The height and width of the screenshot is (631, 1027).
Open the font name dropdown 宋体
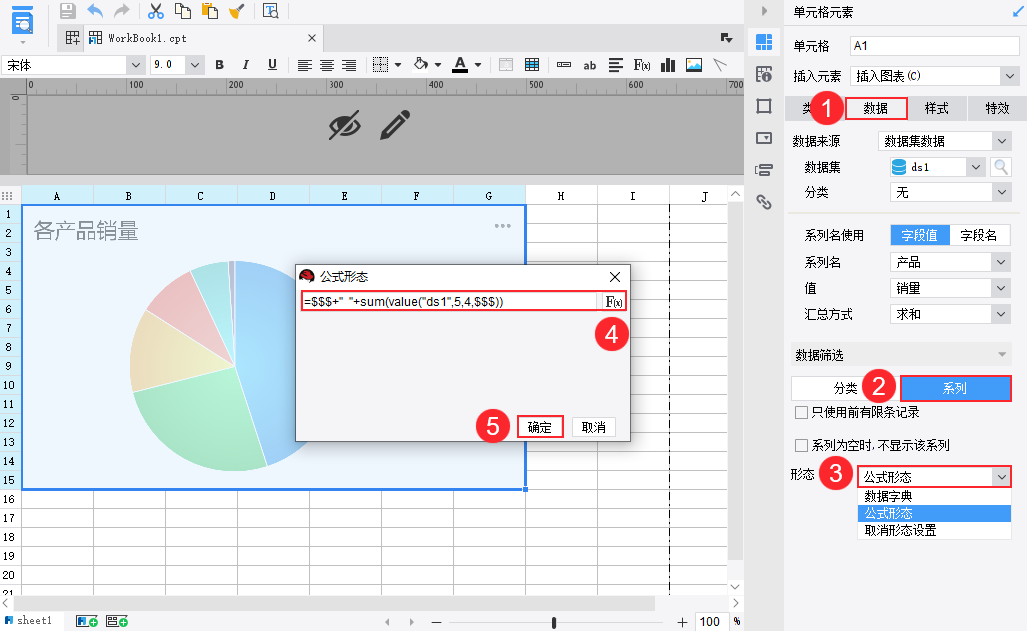click(x=136, y=65)
